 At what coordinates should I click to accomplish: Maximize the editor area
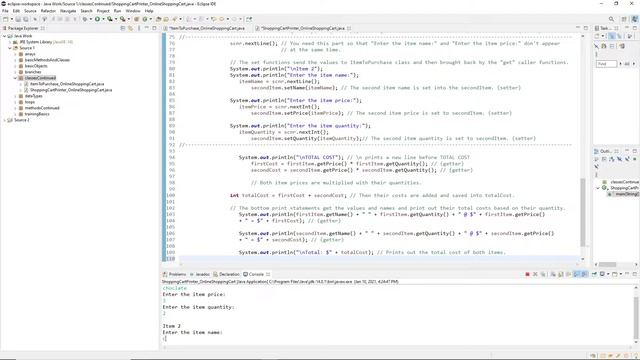[586, 28]
